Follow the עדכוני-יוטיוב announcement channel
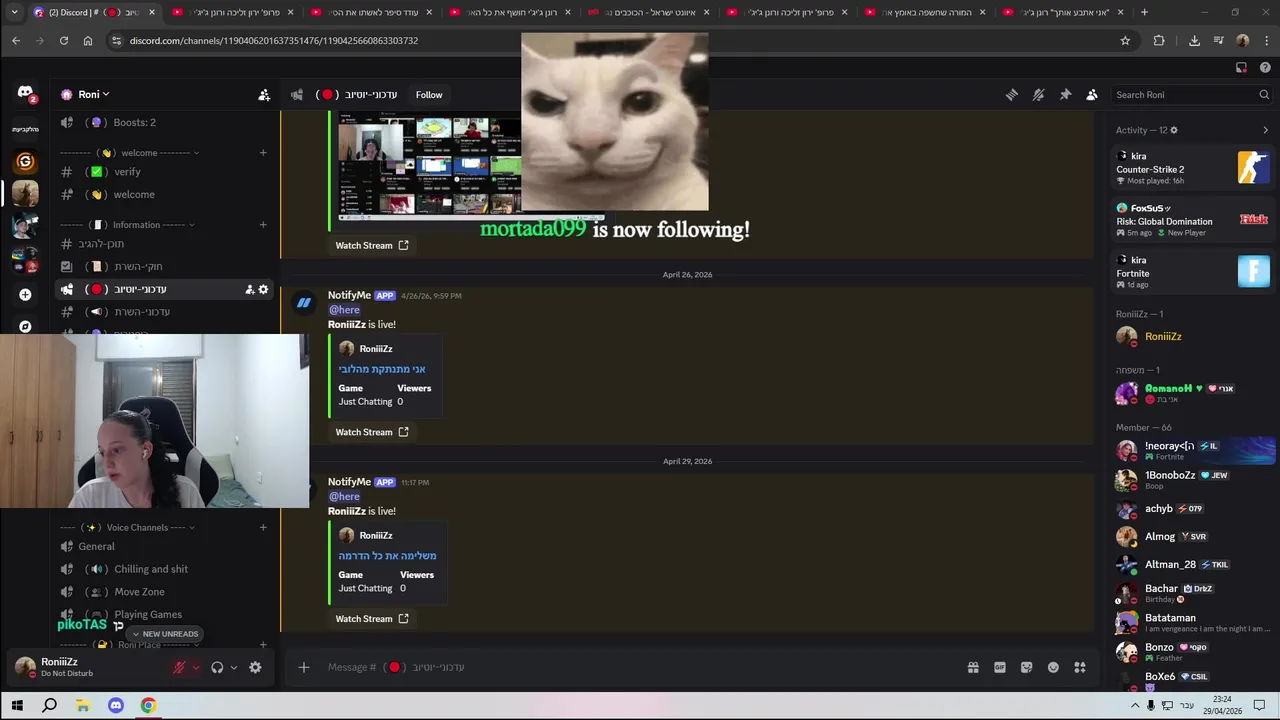 pos(429,95)
